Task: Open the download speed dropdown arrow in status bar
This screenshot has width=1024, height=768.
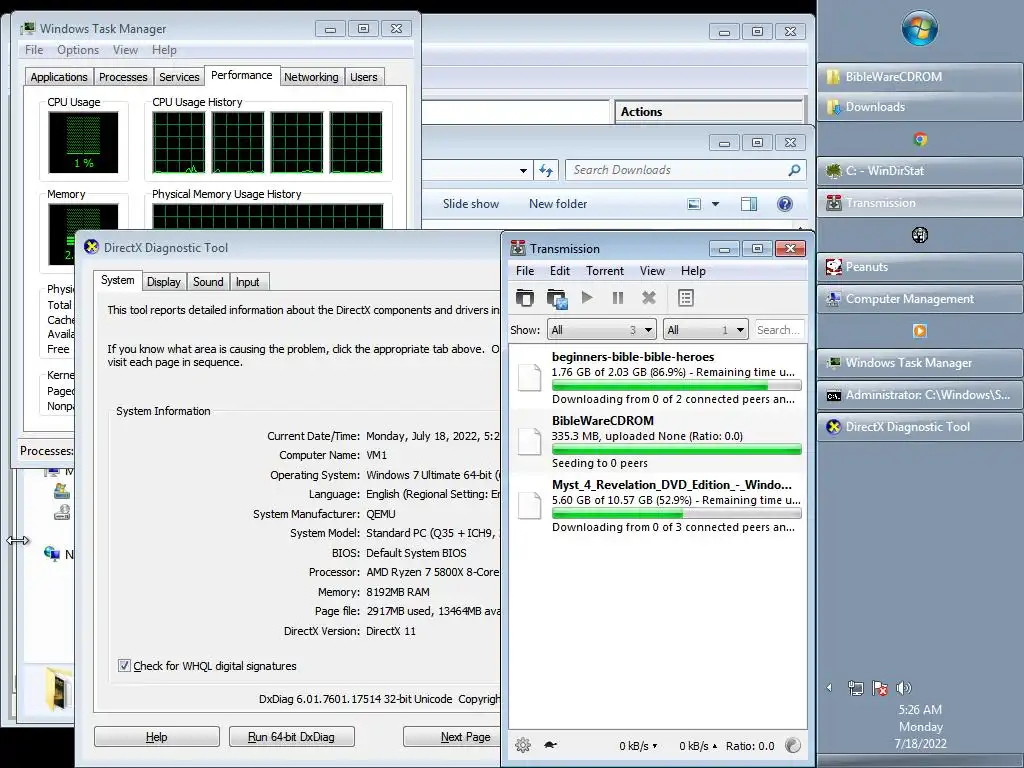Action: (654, 746)
